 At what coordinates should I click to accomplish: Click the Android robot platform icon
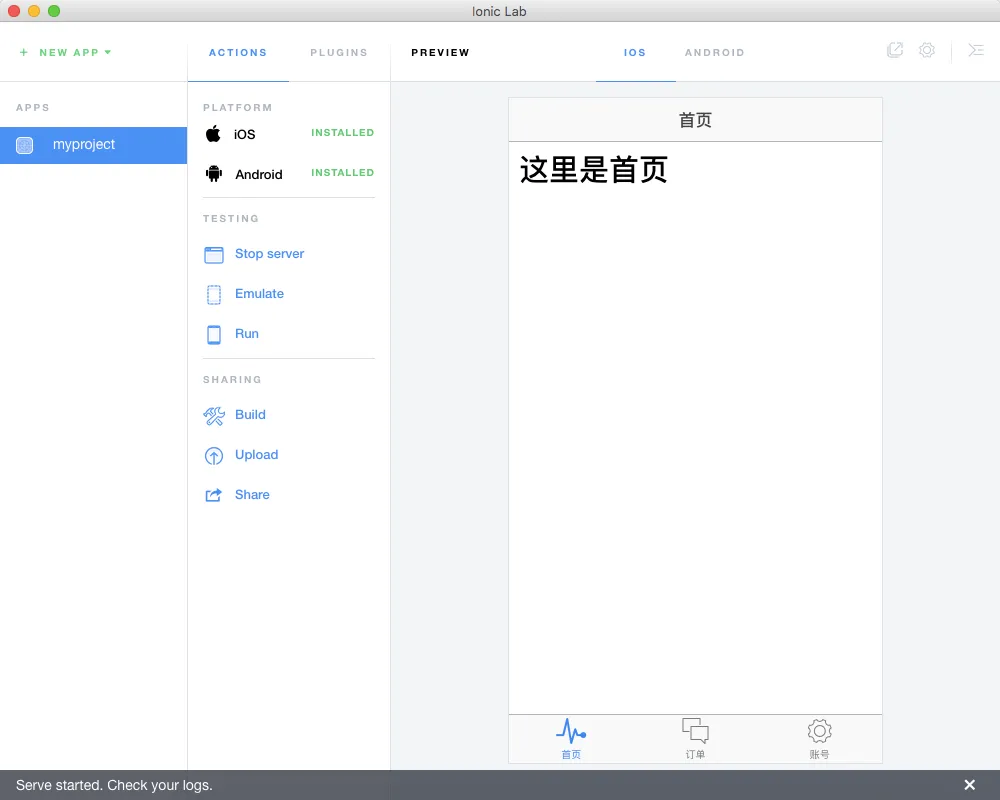coord(214,174)
